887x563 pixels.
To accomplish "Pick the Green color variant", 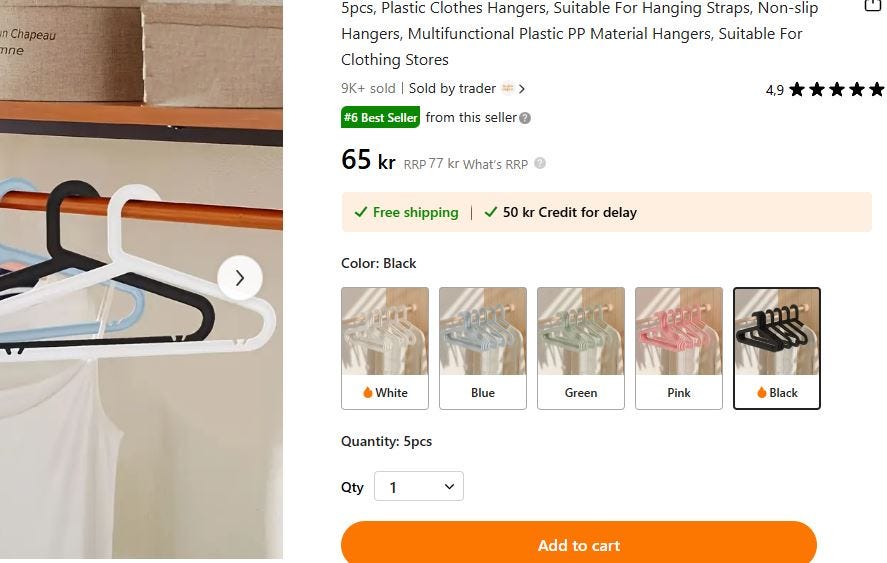I will coord(581,348).
